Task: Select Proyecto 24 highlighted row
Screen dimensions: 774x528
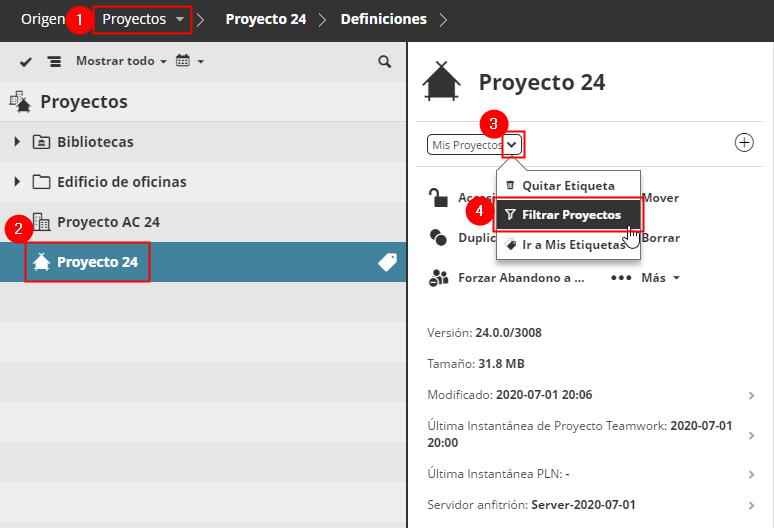Action: click(203, 262)
